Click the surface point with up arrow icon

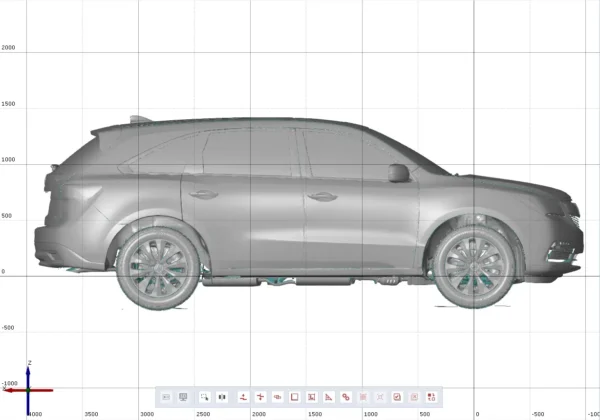tap(243, 397)
